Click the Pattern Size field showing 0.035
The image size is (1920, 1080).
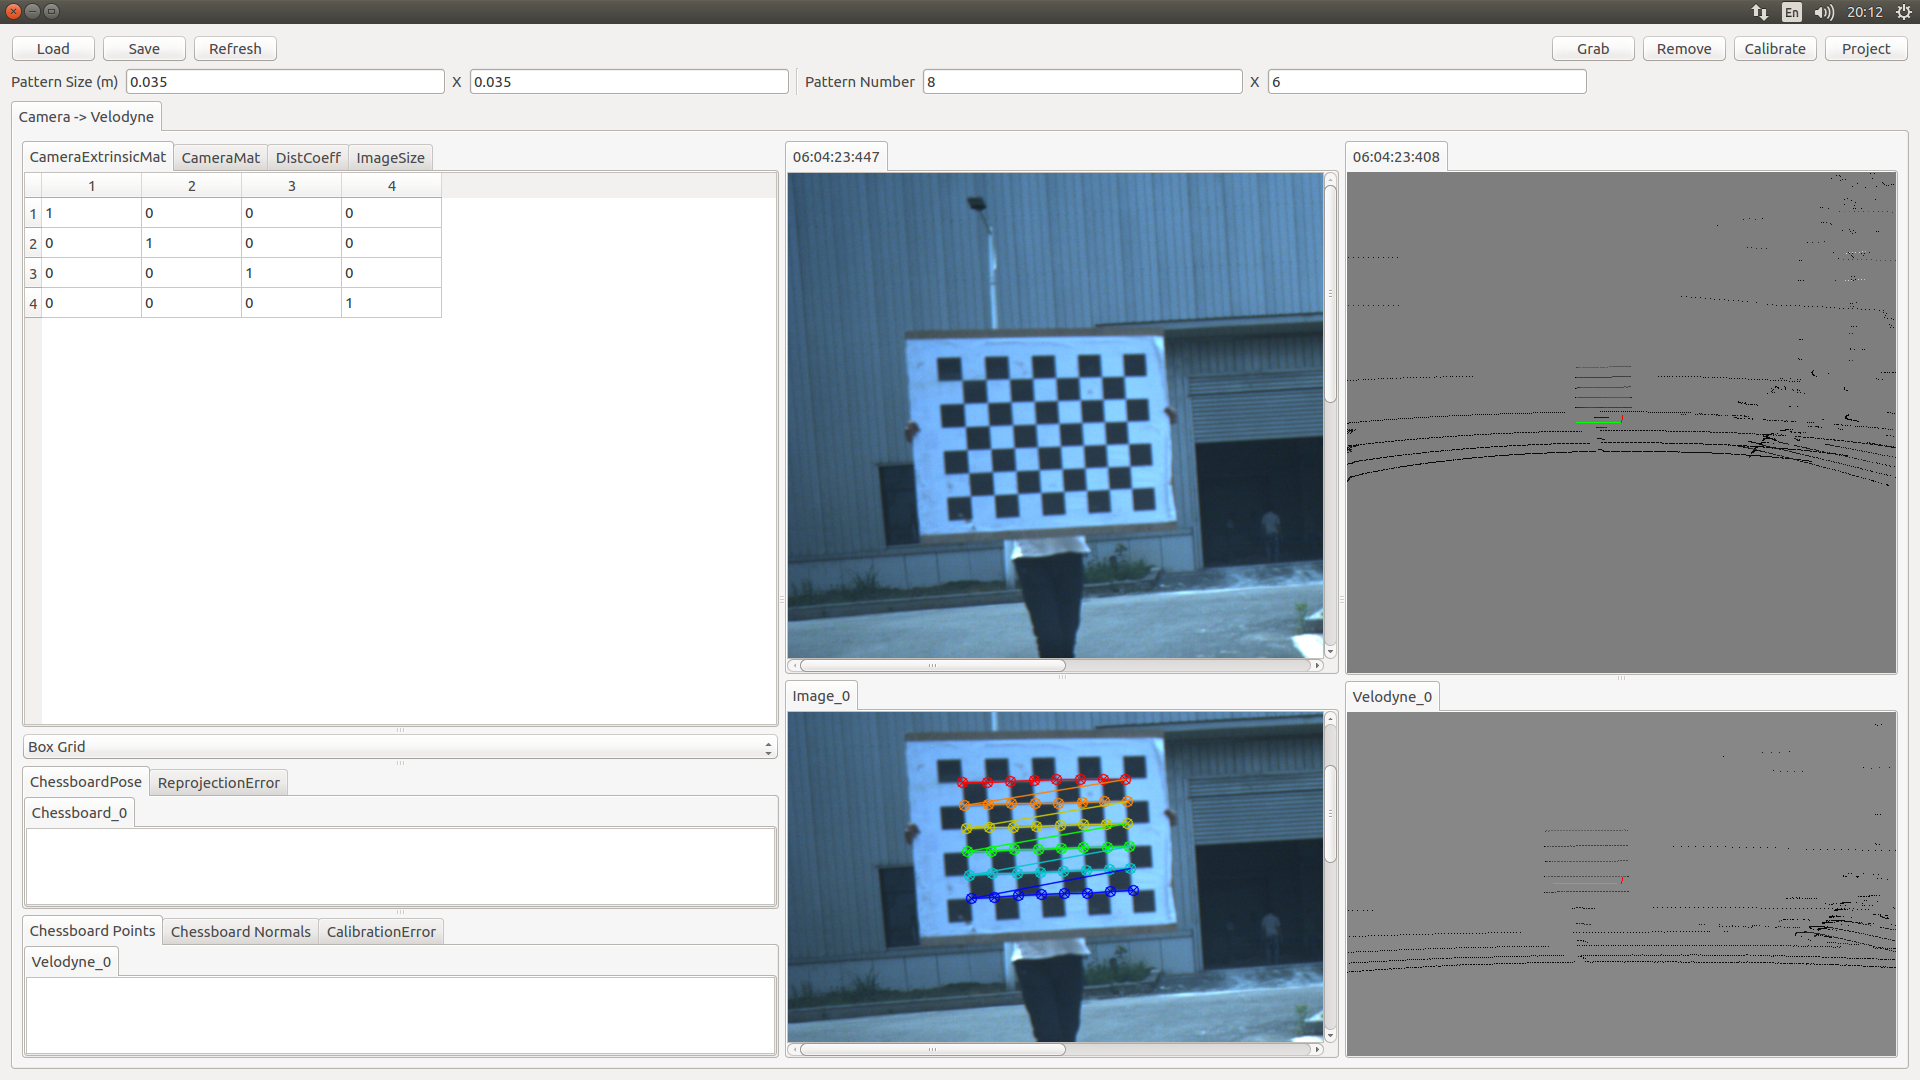[285, 81]
